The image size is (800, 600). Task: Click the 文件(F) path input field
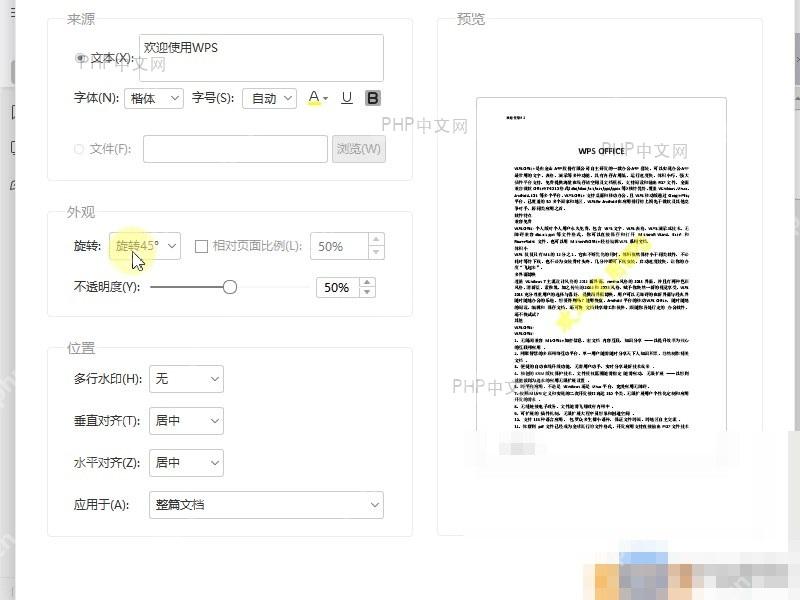tap(235, 149)
